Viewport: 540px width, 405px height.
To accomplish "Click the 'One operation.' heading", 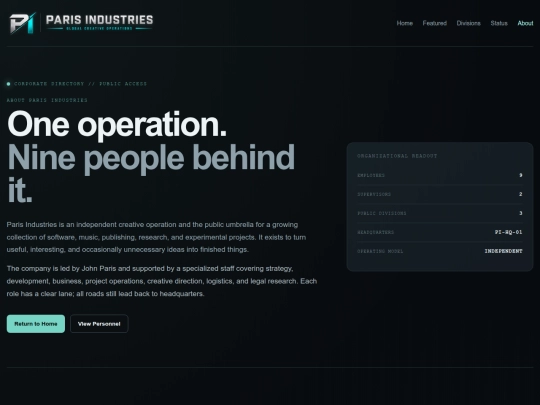I will coord(117,124).
